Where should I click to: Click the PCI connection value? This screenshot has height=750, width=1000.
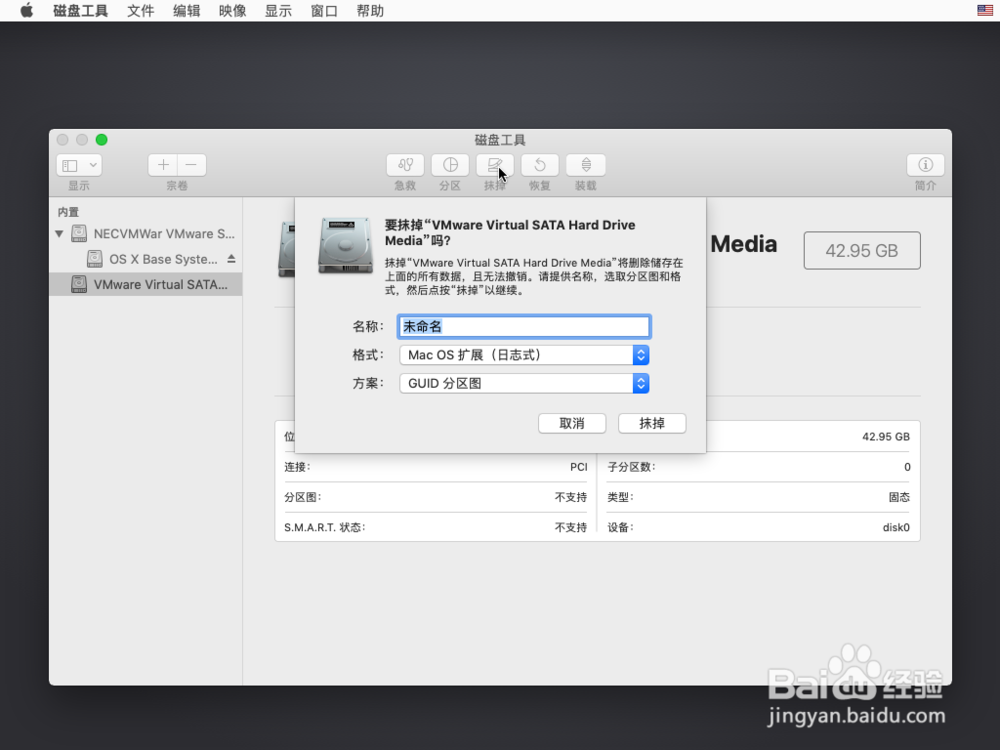[578, 467]
